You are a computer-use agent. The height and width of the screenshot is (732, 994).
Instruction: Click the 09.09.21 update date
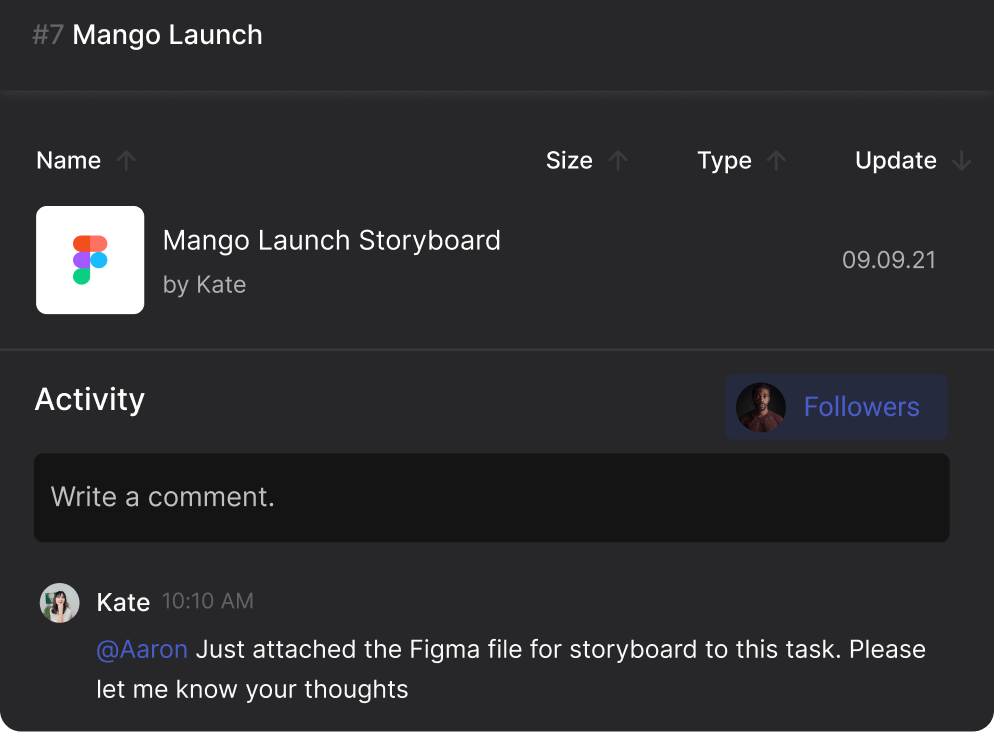[889, 261]
